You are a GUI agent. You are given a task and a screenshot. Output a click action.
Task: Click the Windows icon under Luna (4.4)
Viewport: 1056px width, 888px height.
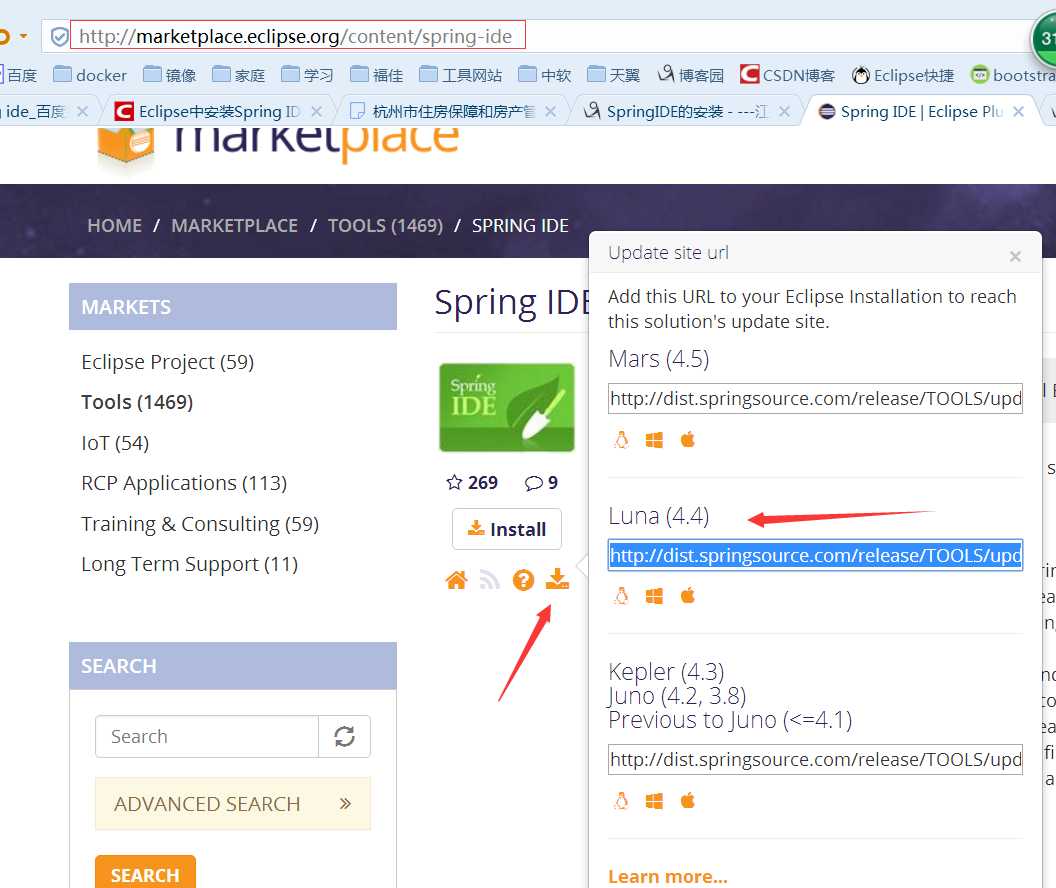pyautogui.click(x=654, y=596)
